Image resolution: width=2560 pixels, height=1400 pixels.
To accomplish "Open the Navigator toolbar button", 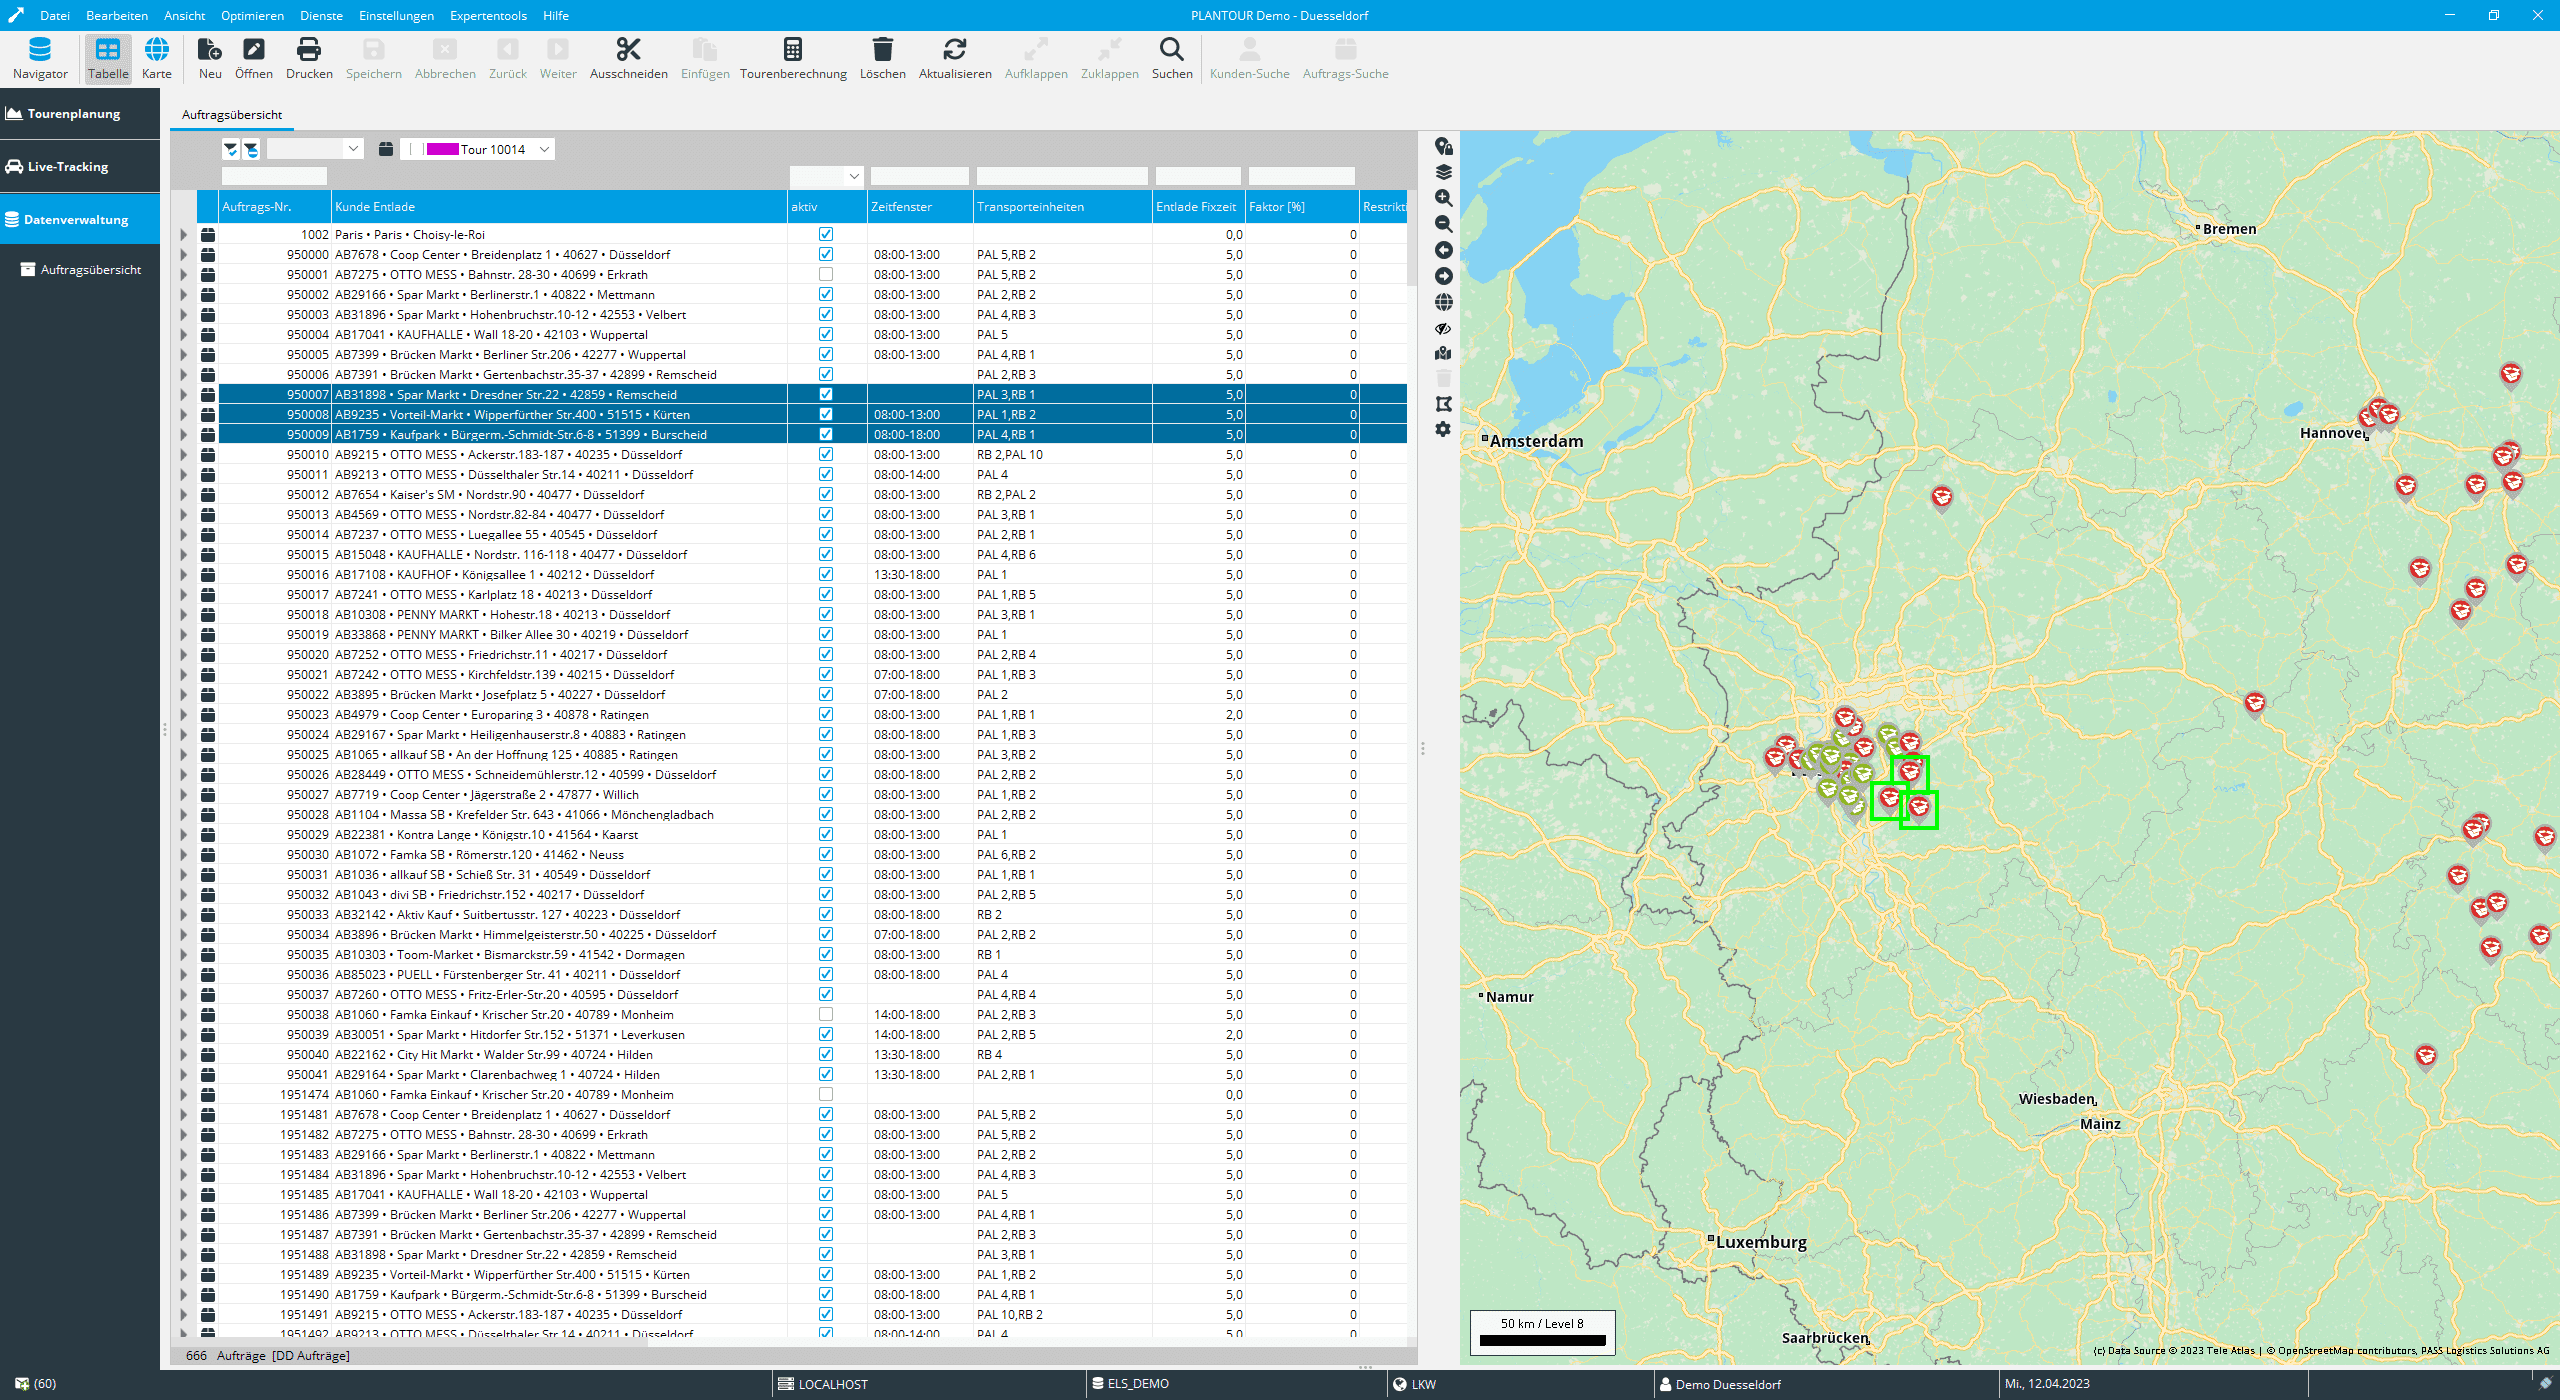I will [x=40, y=58].
